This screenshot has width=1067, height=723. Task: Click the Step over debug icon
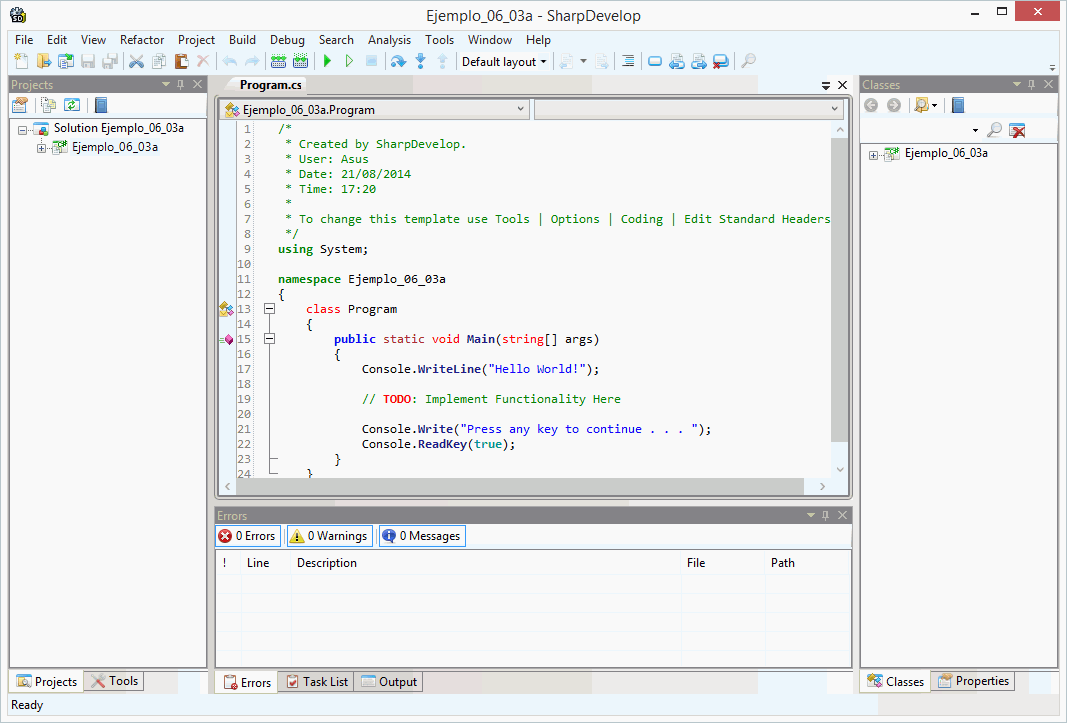click(x=398, y=62)
